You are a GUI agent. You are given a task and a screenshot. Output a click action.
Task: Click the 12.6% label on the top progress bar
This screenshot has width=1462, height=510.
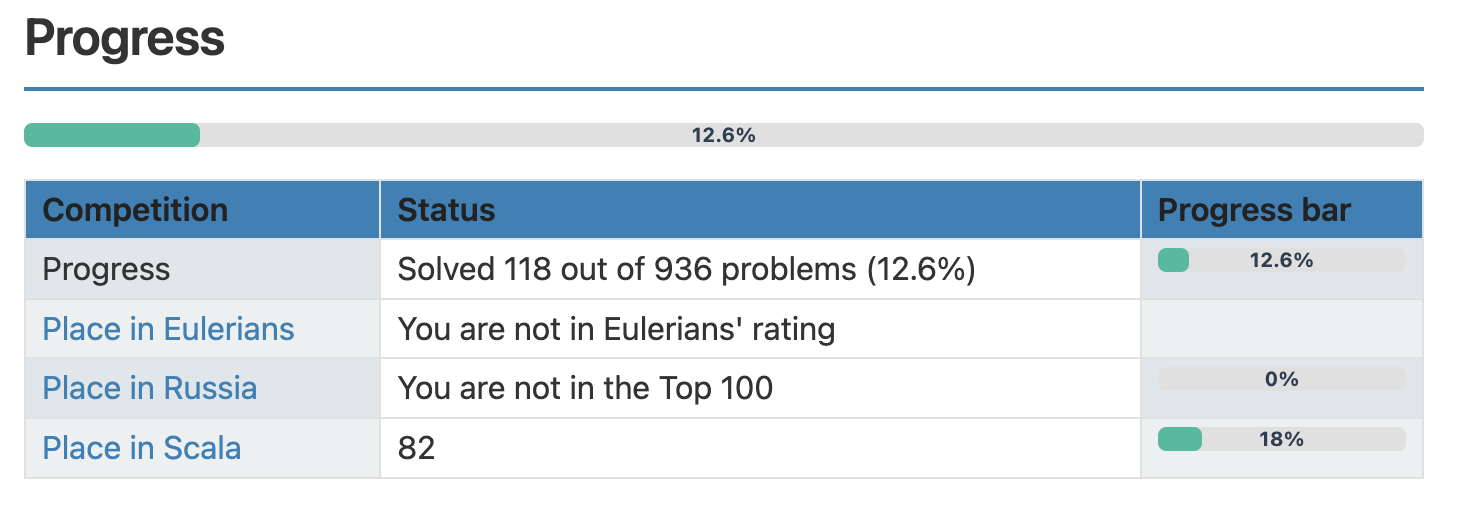coord(723,136)
